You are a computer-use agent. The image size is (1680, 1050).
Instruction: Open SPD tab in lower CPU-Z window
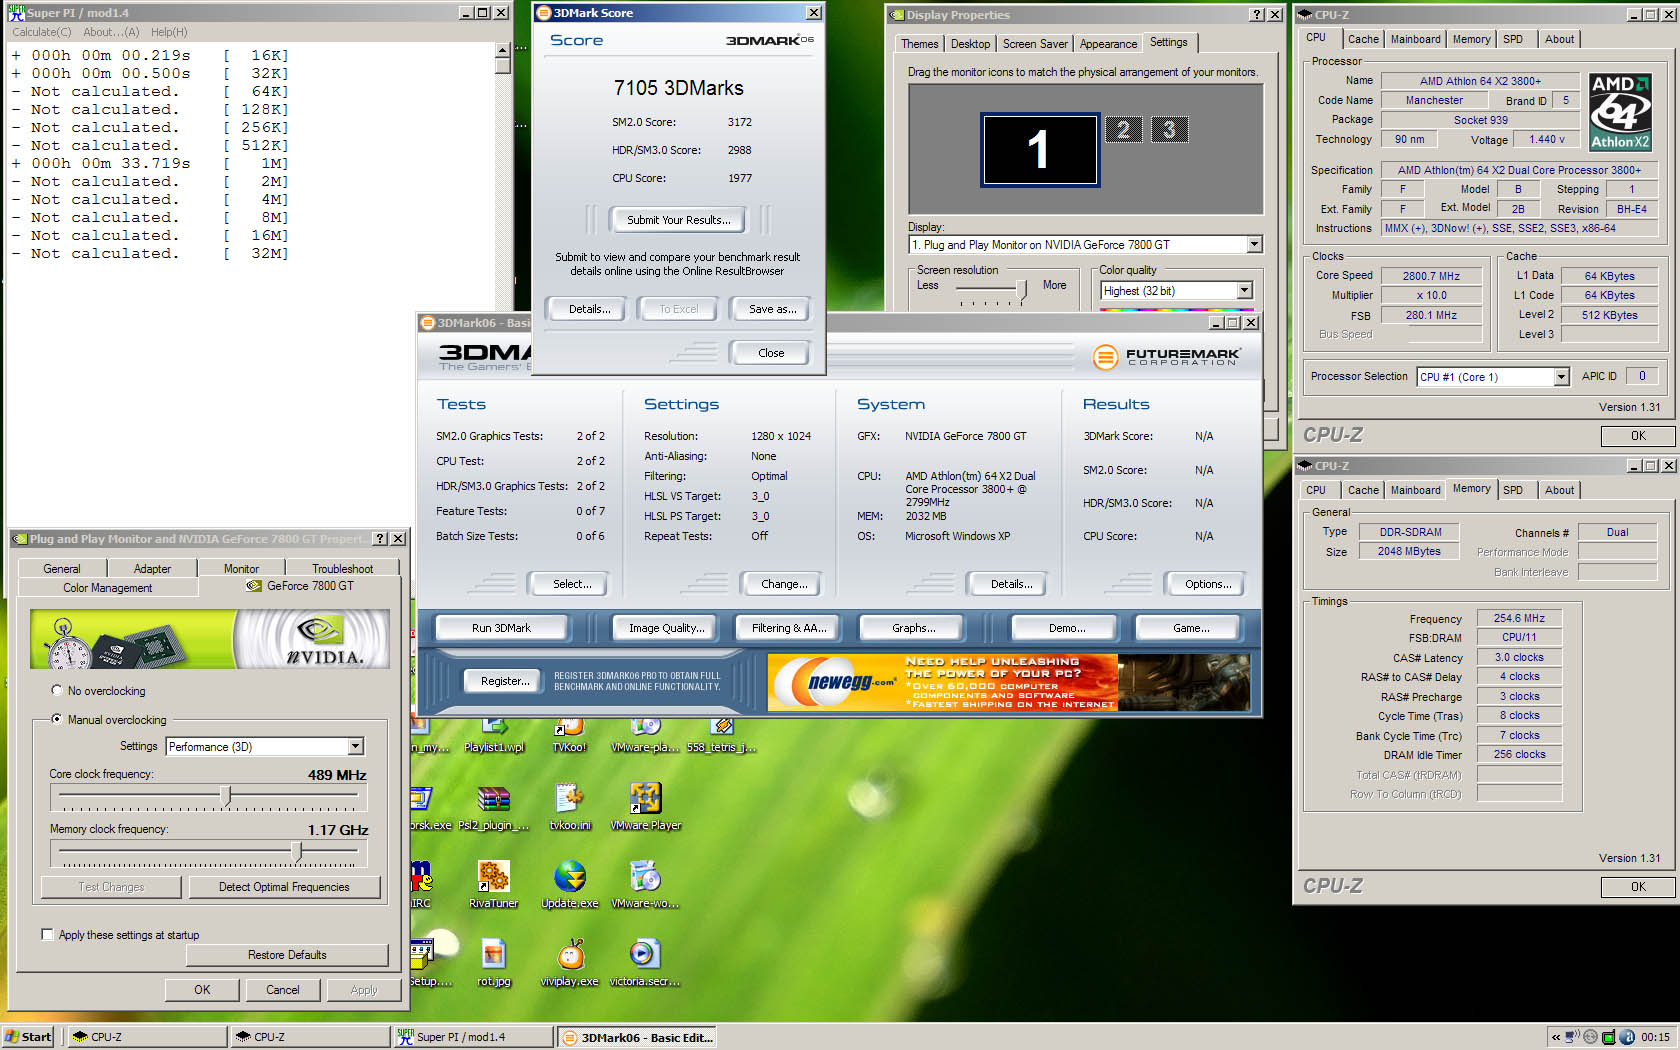tap(1513, 490)
